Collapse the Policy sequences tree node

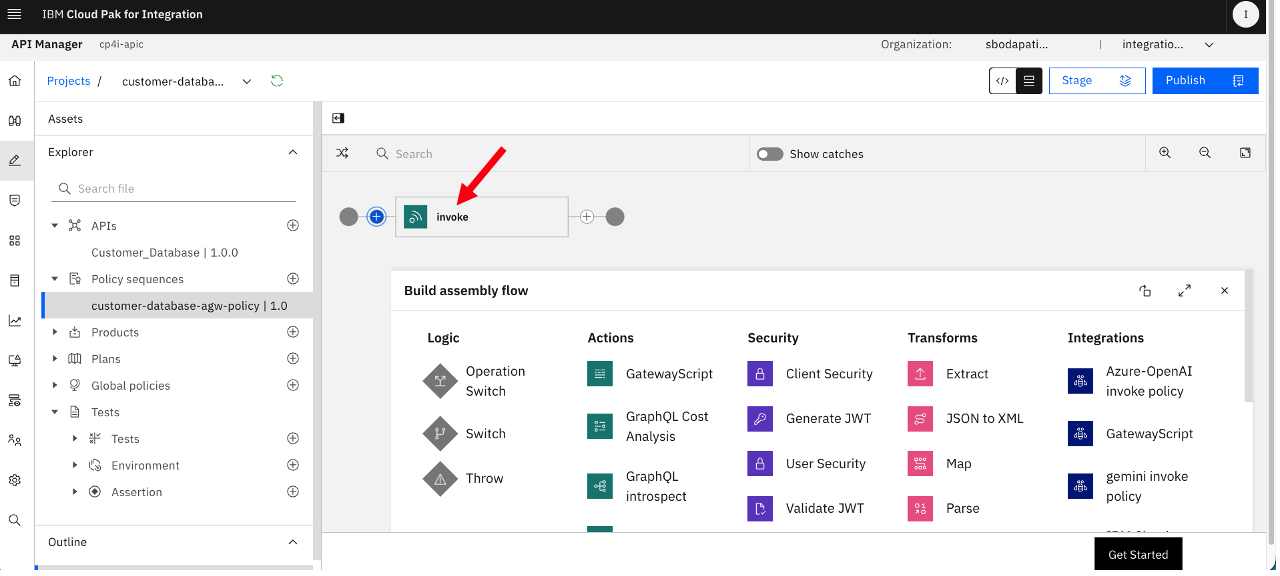55,279
